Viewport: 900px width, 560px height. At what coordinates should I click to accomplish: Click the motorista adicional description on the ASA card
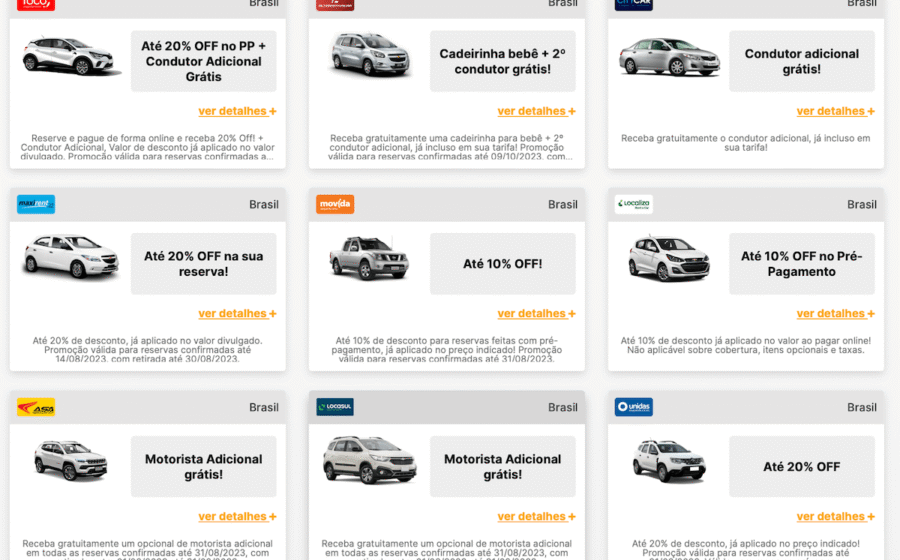pos(148,550)
